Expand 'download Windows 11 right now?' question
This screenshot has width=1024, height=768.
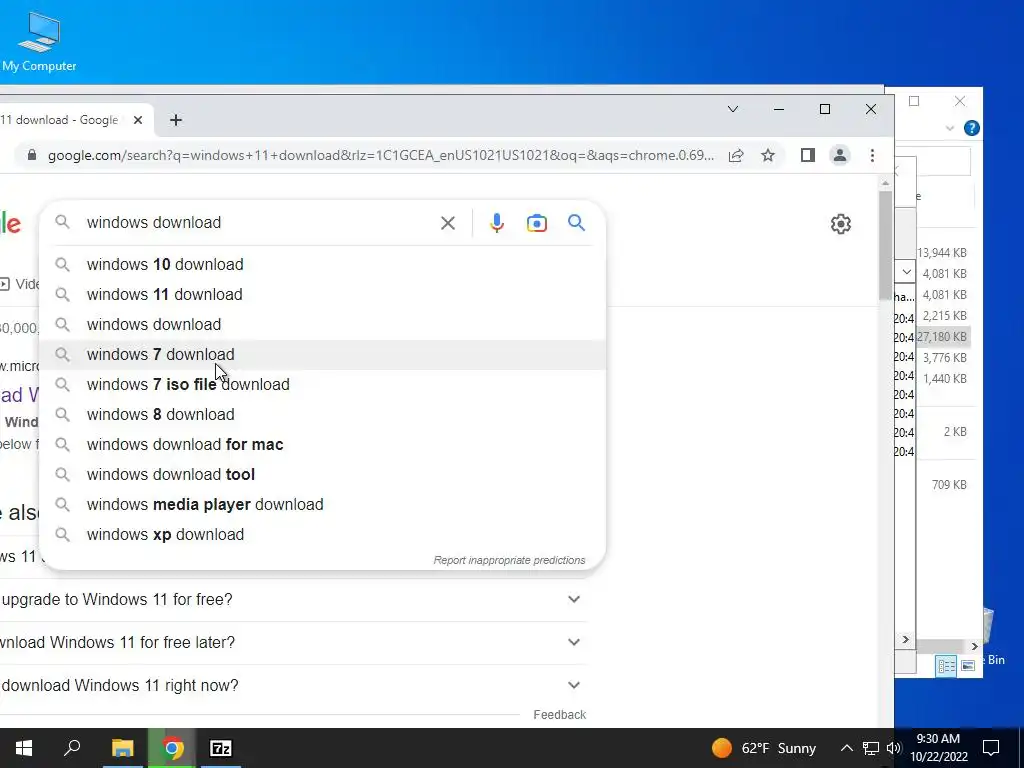click(573, 685)
